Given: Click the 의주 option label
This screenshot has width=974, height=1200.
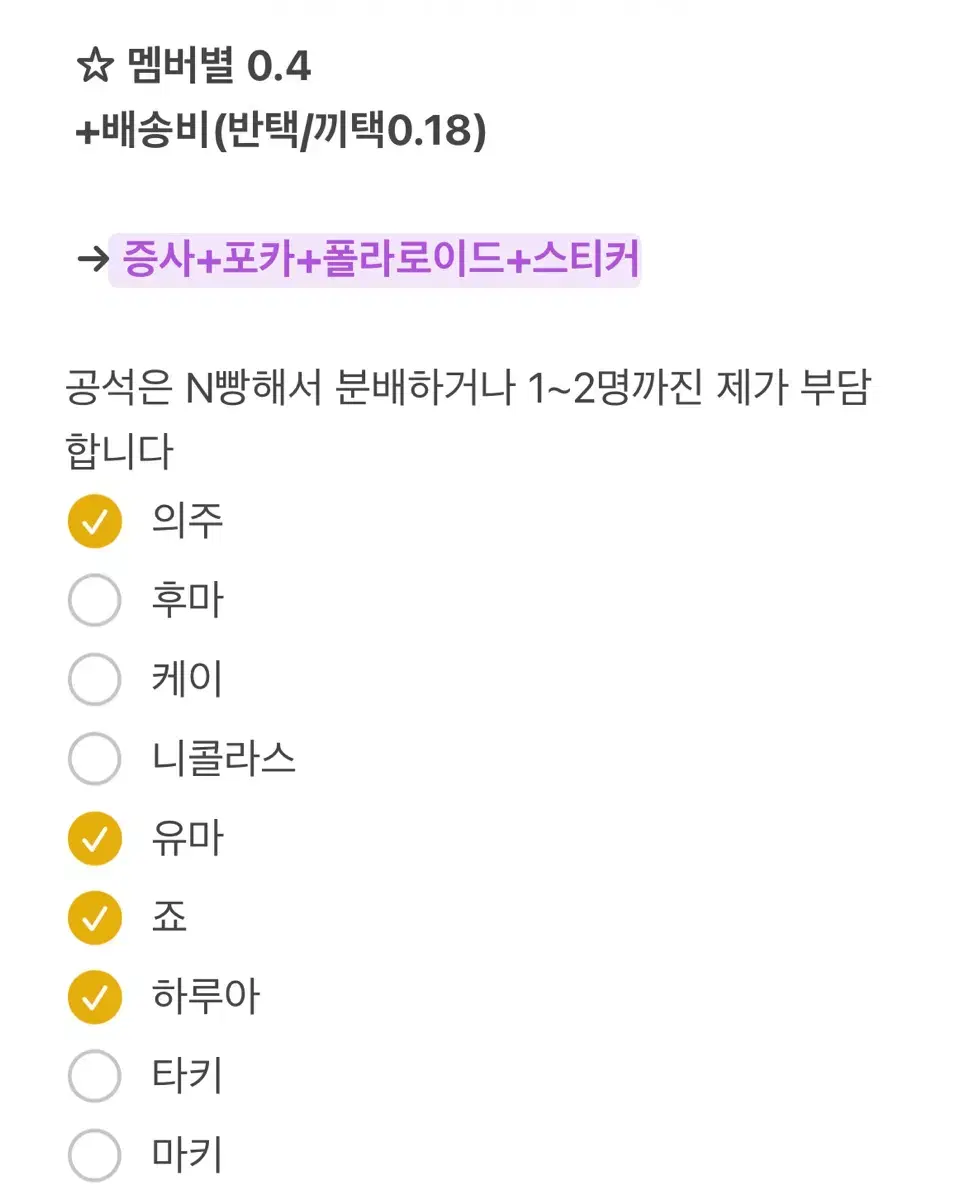Looking at the screenshot, I should [187, 521].
